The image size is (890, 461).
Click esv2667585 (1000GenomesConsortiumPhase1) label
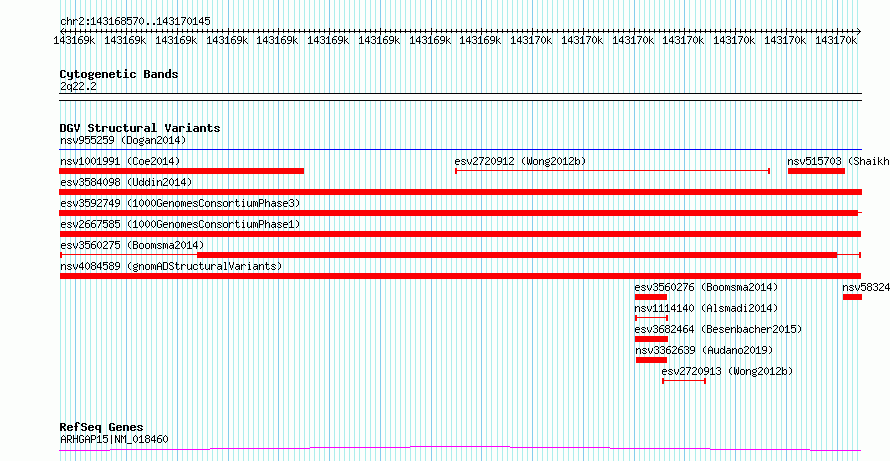pos(180,224)
